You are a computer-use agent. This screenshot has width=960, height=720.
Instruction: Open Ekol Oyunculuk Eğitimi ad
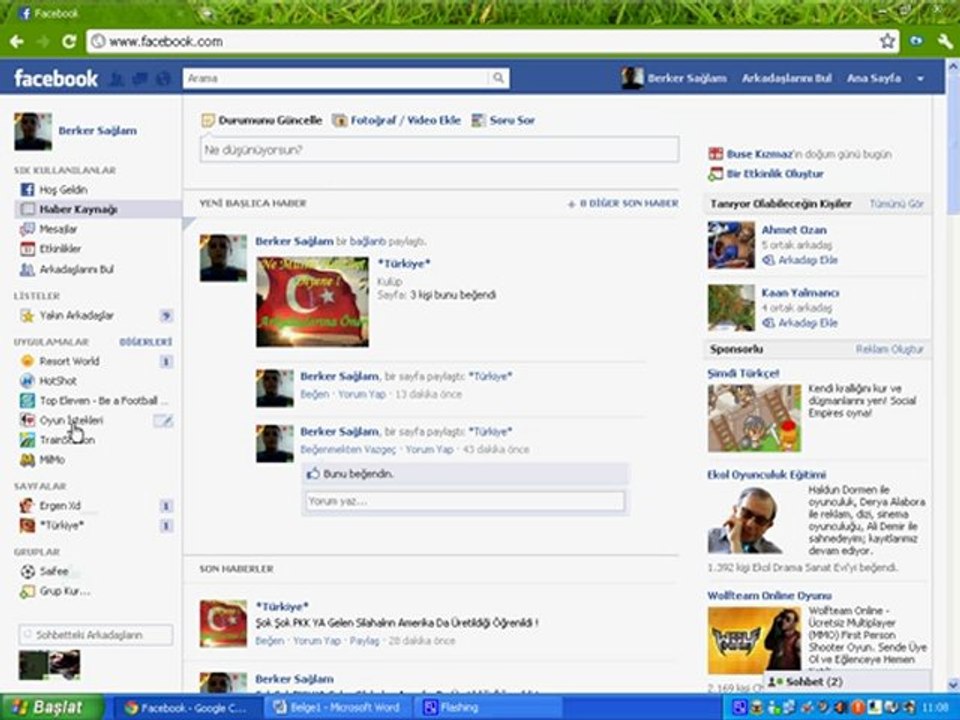tap(766, 474)
